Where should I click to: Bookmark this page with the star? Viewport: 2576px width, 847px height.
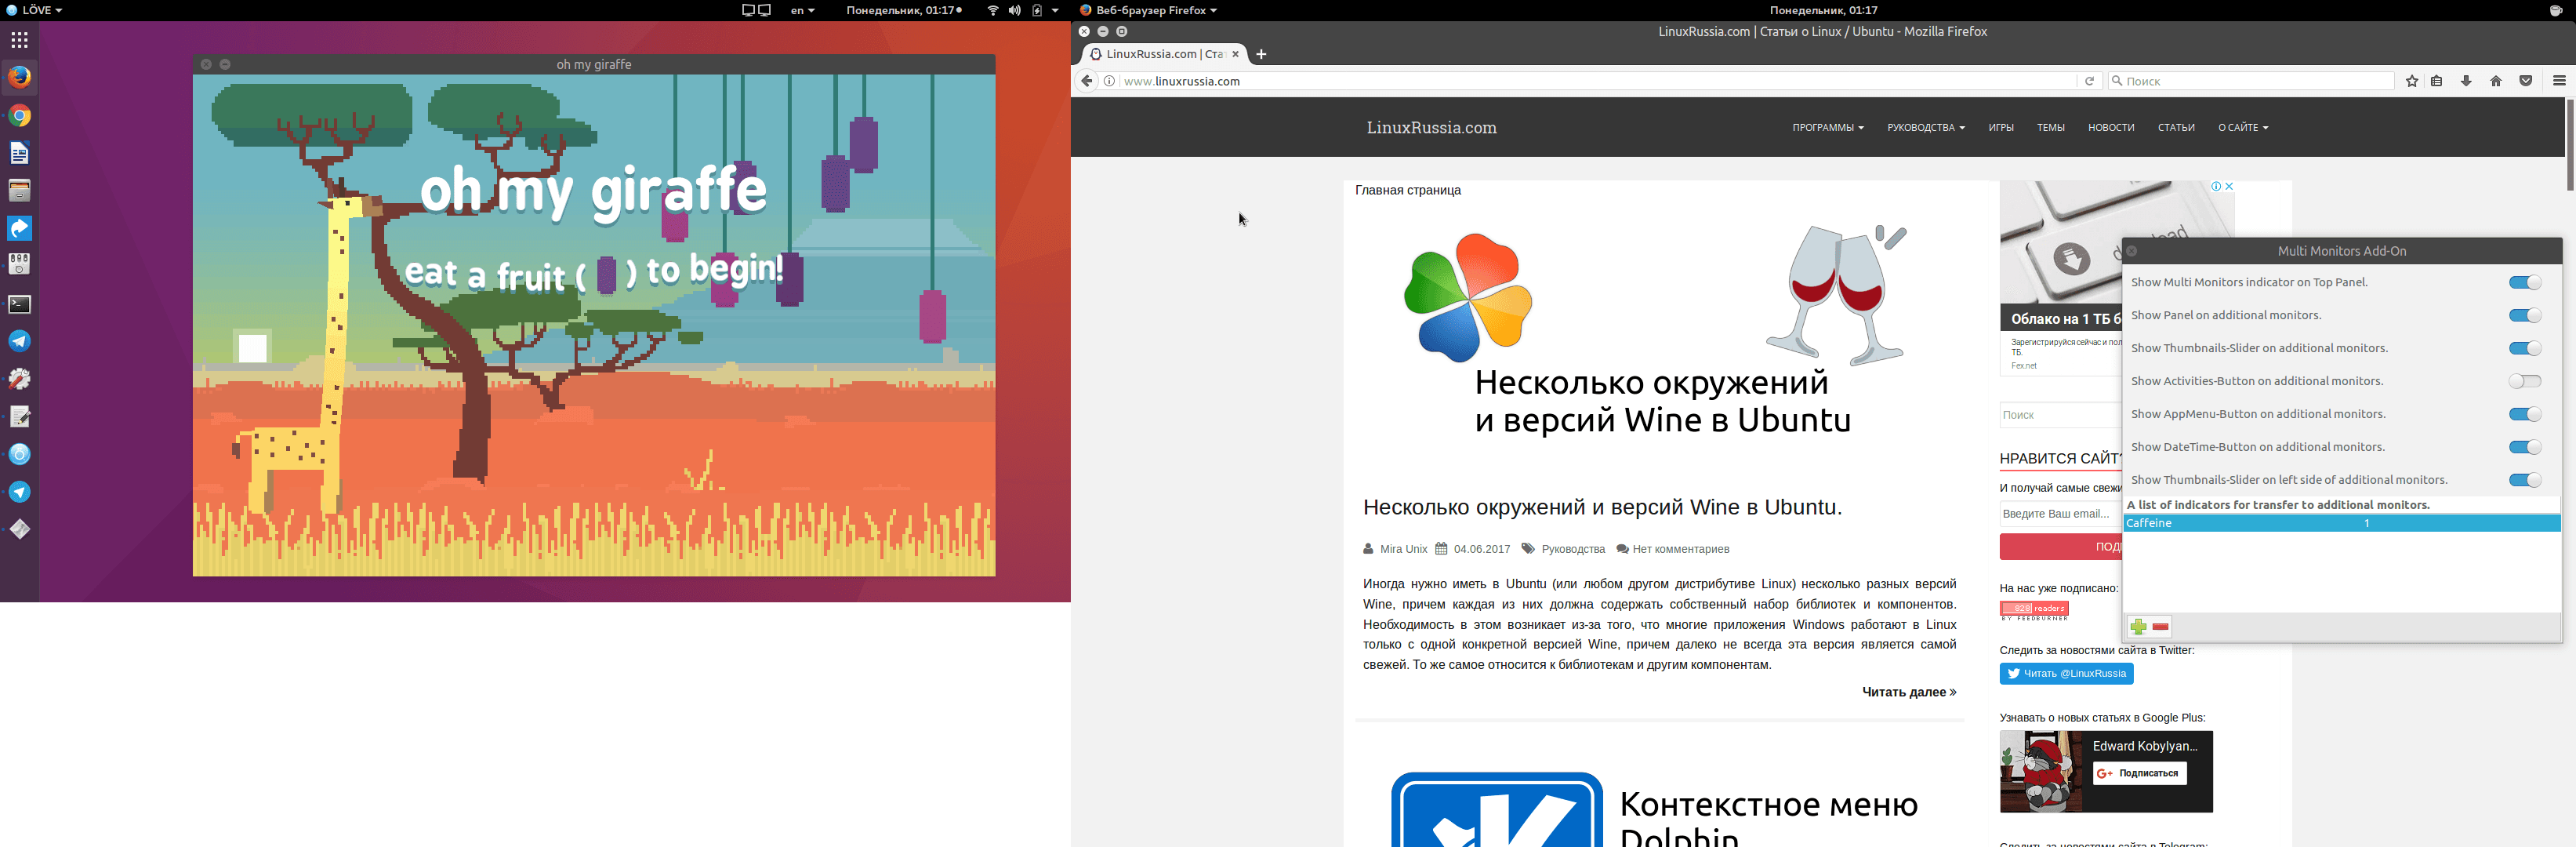click(x=2412, y=81)
